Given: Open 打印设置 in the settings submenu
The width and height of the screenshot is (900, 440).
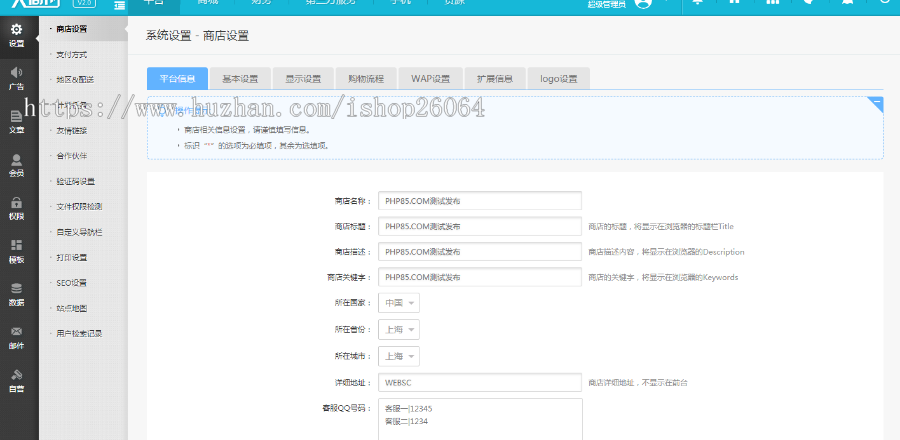Looking at the screenshot, I should (x=72, y=258).
